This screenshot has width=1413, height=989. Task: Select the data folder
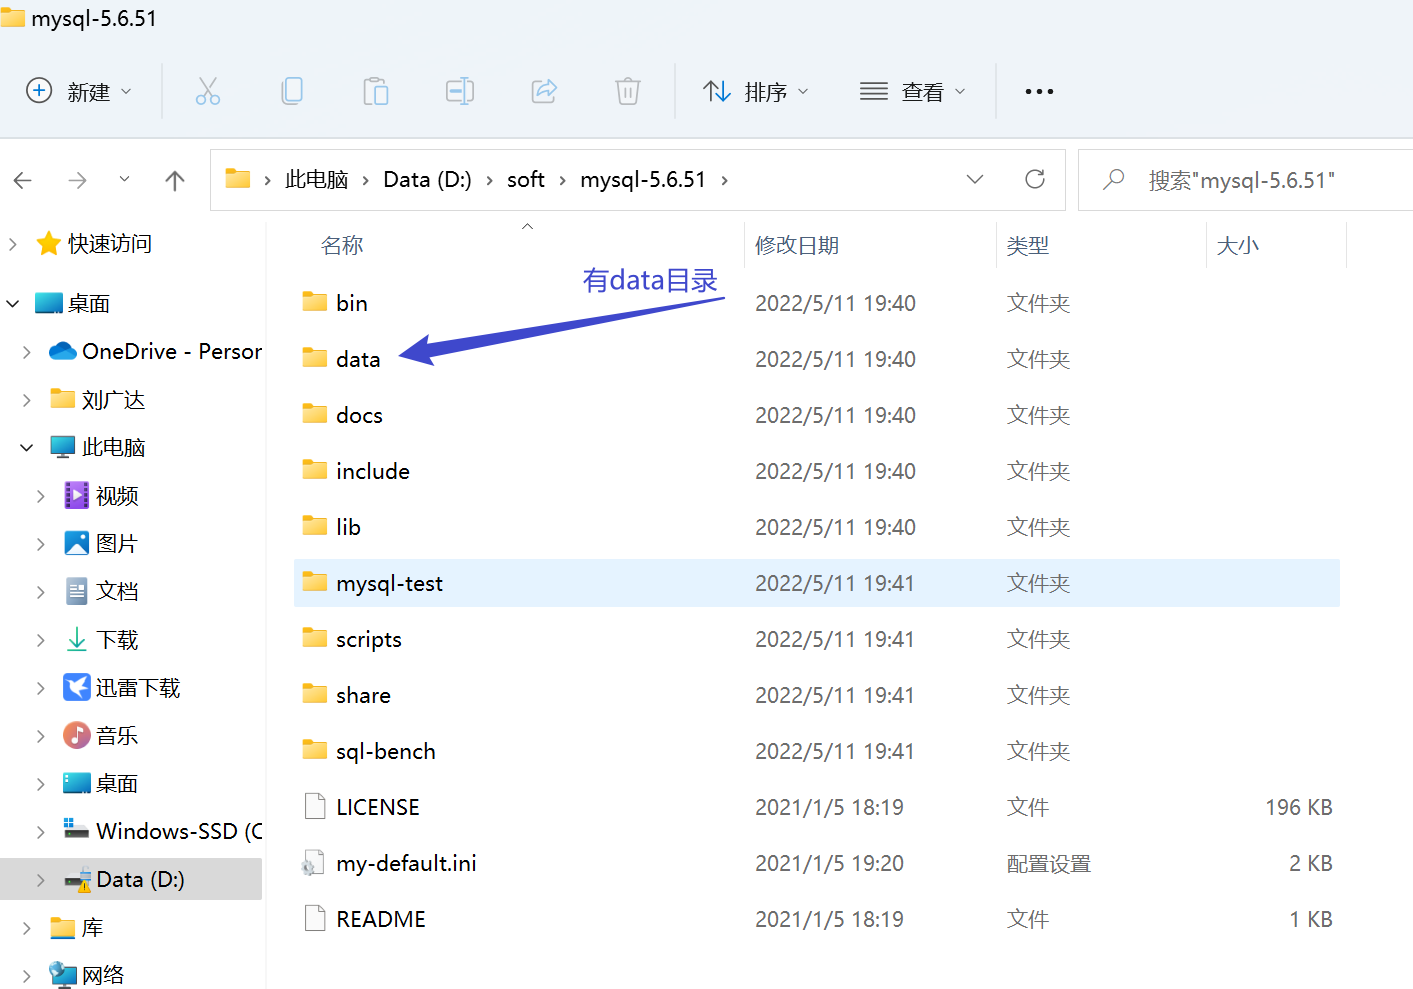pyautogui.click(x=817, y=359)
